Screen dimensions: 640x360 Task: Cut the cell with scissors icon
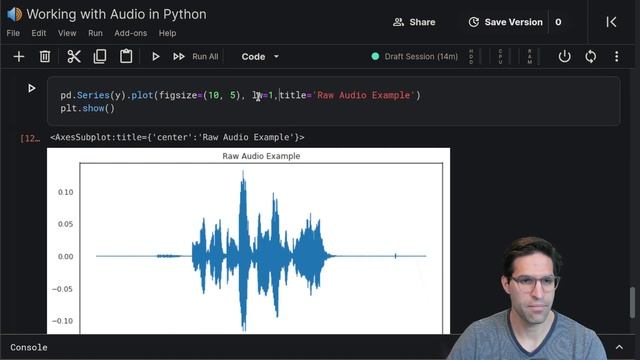(x=73, y=56)
